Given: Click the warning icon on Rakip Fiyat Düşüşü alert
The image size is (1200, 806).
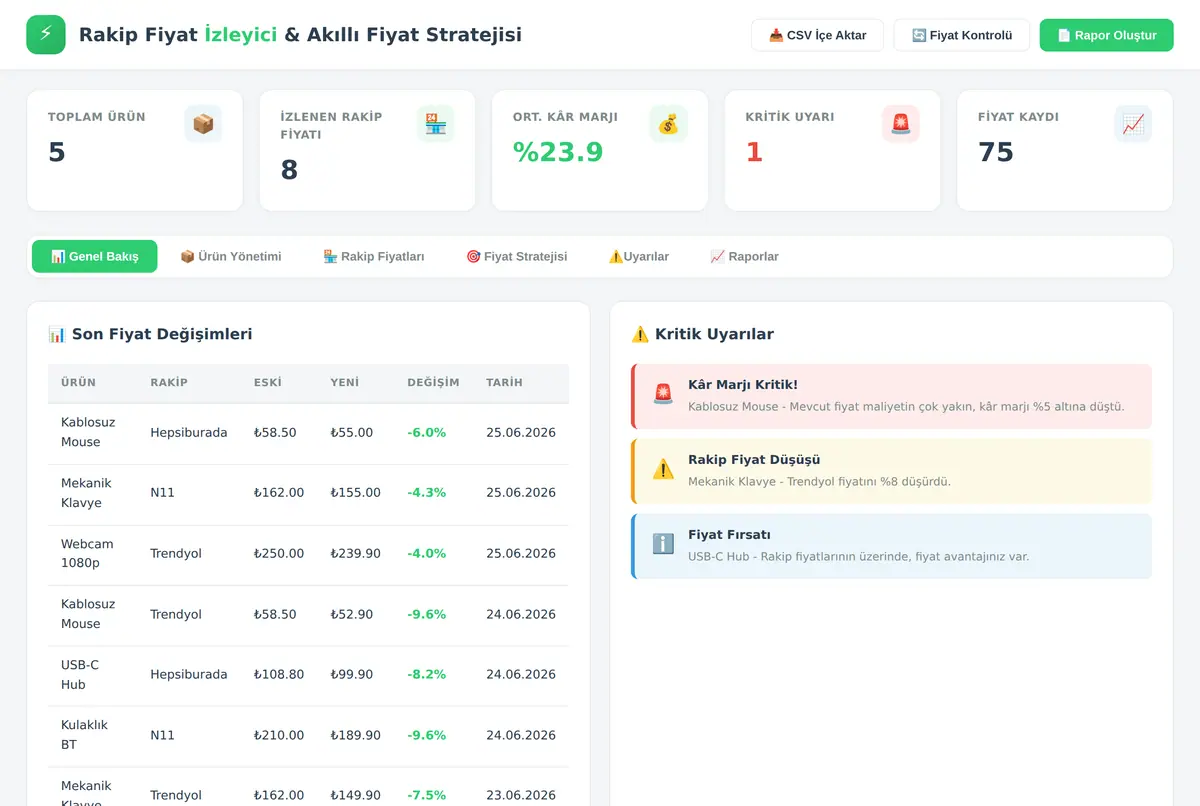Looking at the screenshot, I should click(663, 469).
